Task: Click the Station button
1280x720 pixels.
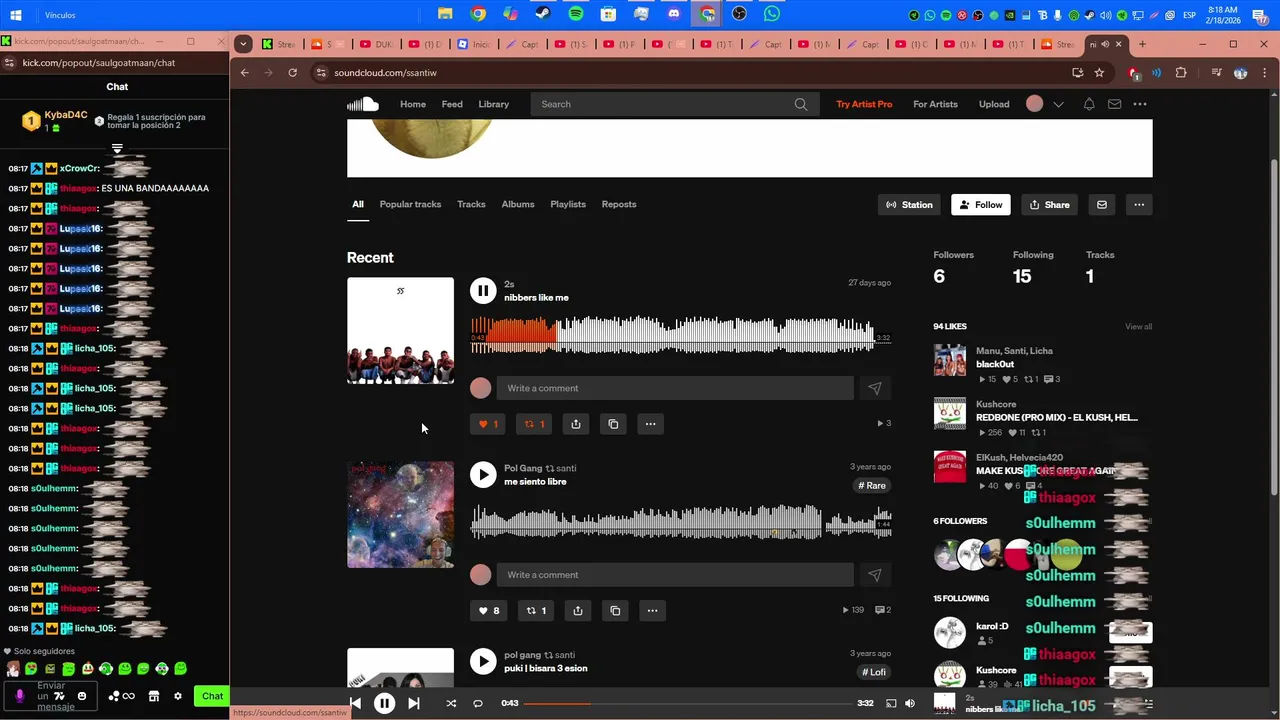Action: click(x=910, y=205)
